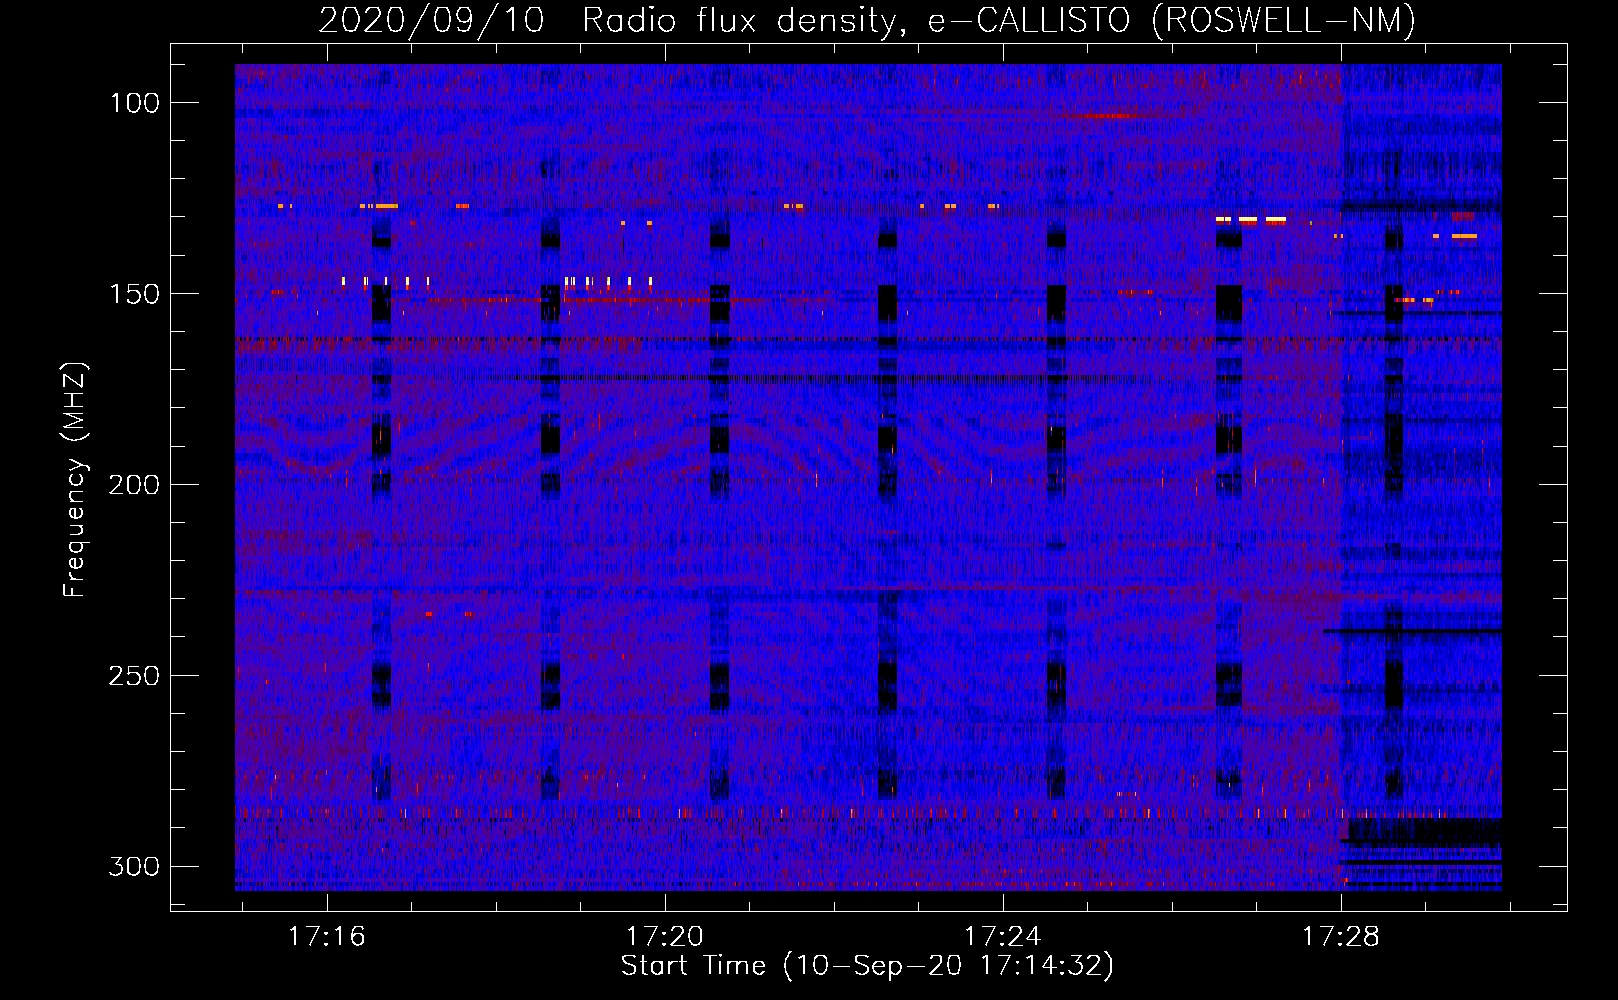The image size is (1618, 1000).
Task: Click the 200 frequency tick label
Action: click(134, 485)
